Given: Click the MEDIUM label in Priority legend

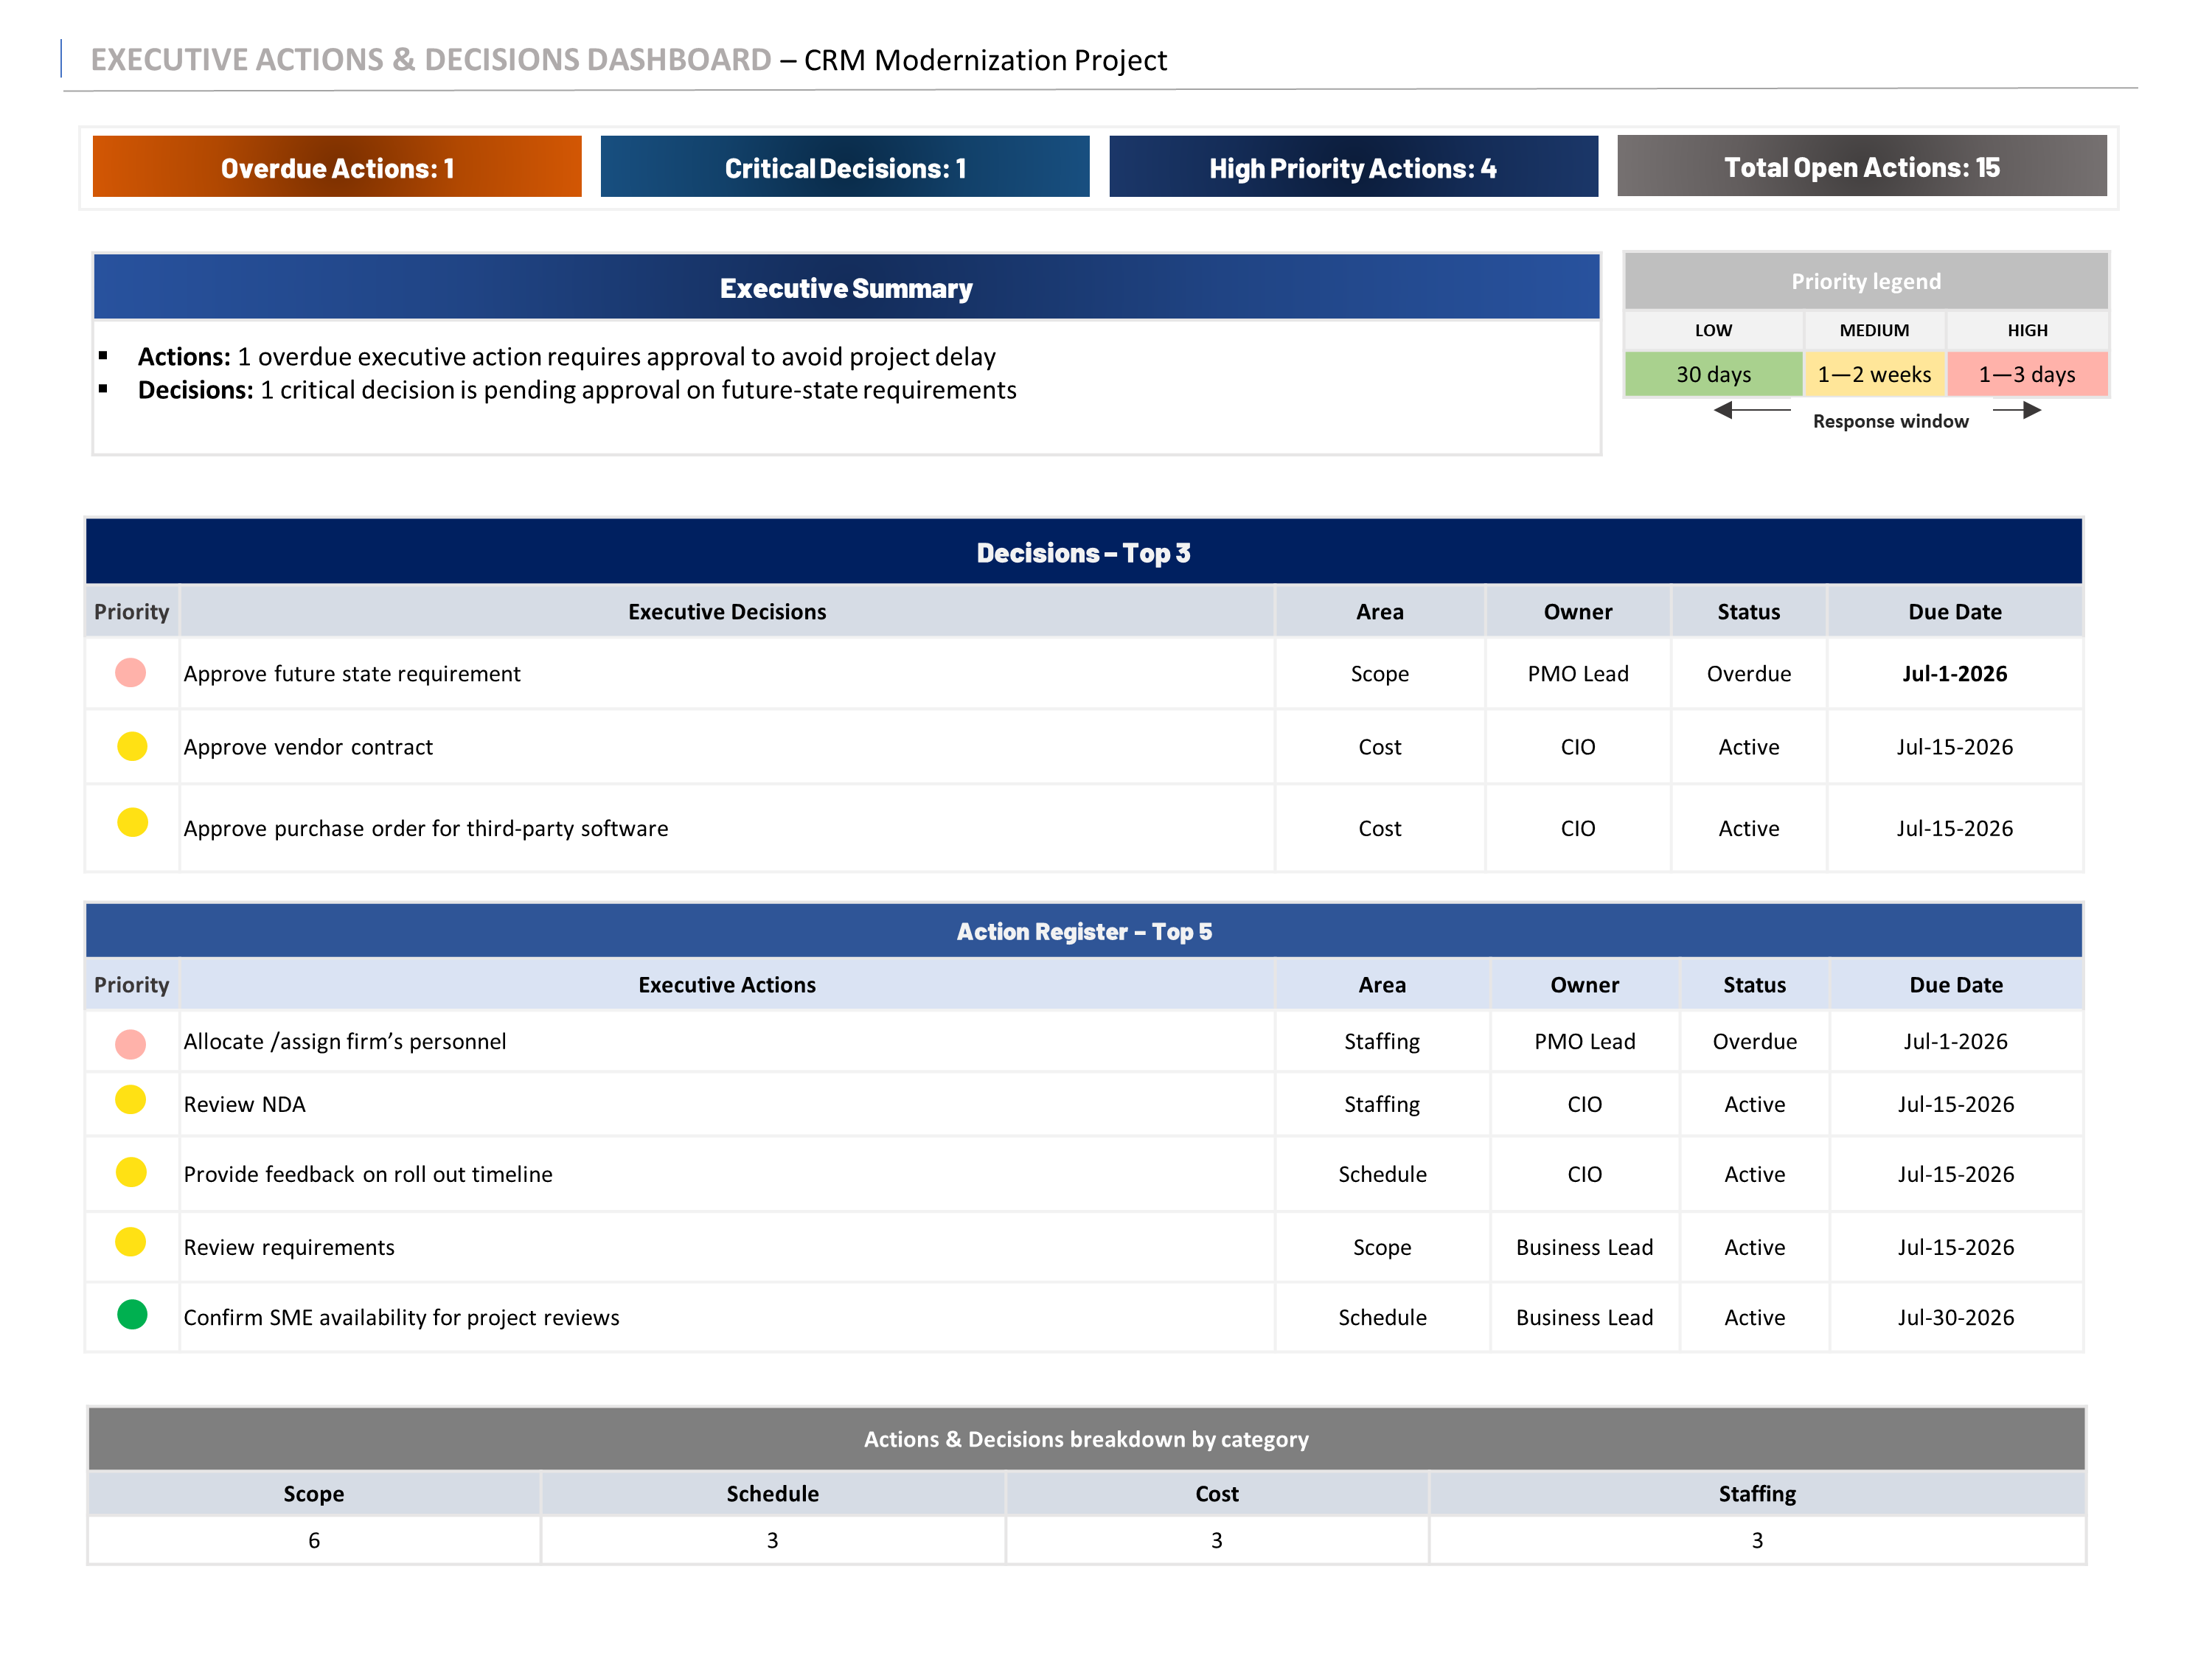Looking at the screenshot, I should [1874, 330].
